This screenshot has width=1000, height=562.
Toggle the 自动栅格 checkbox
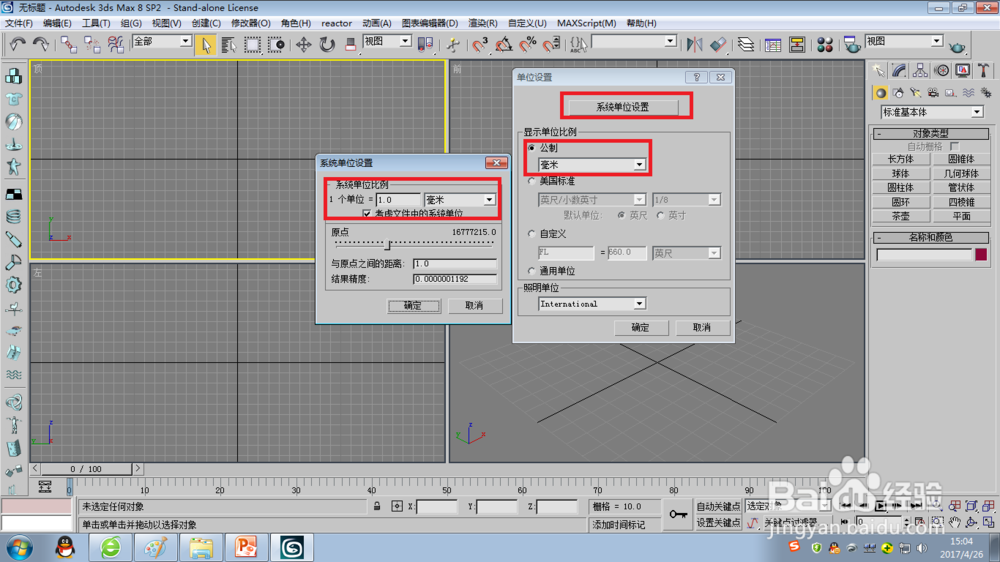(x=954, y=146)
